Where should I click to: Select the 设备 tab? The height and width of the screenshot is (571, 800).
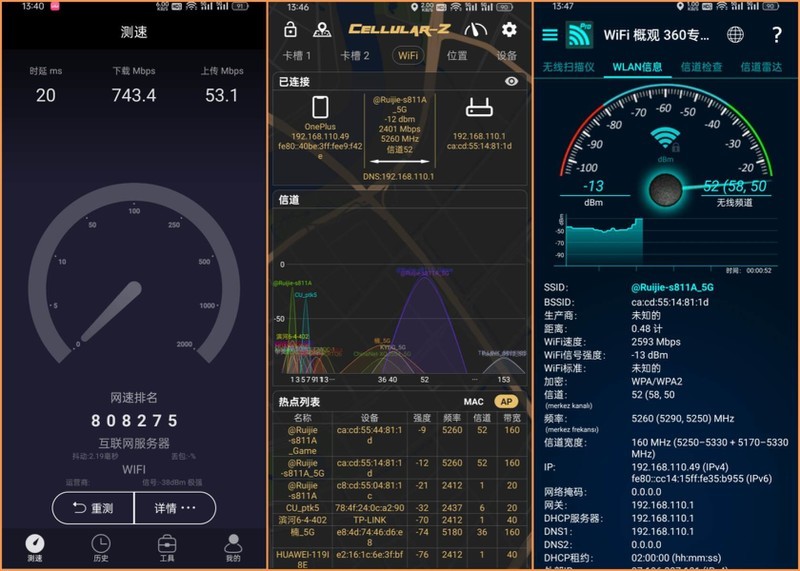507,56
